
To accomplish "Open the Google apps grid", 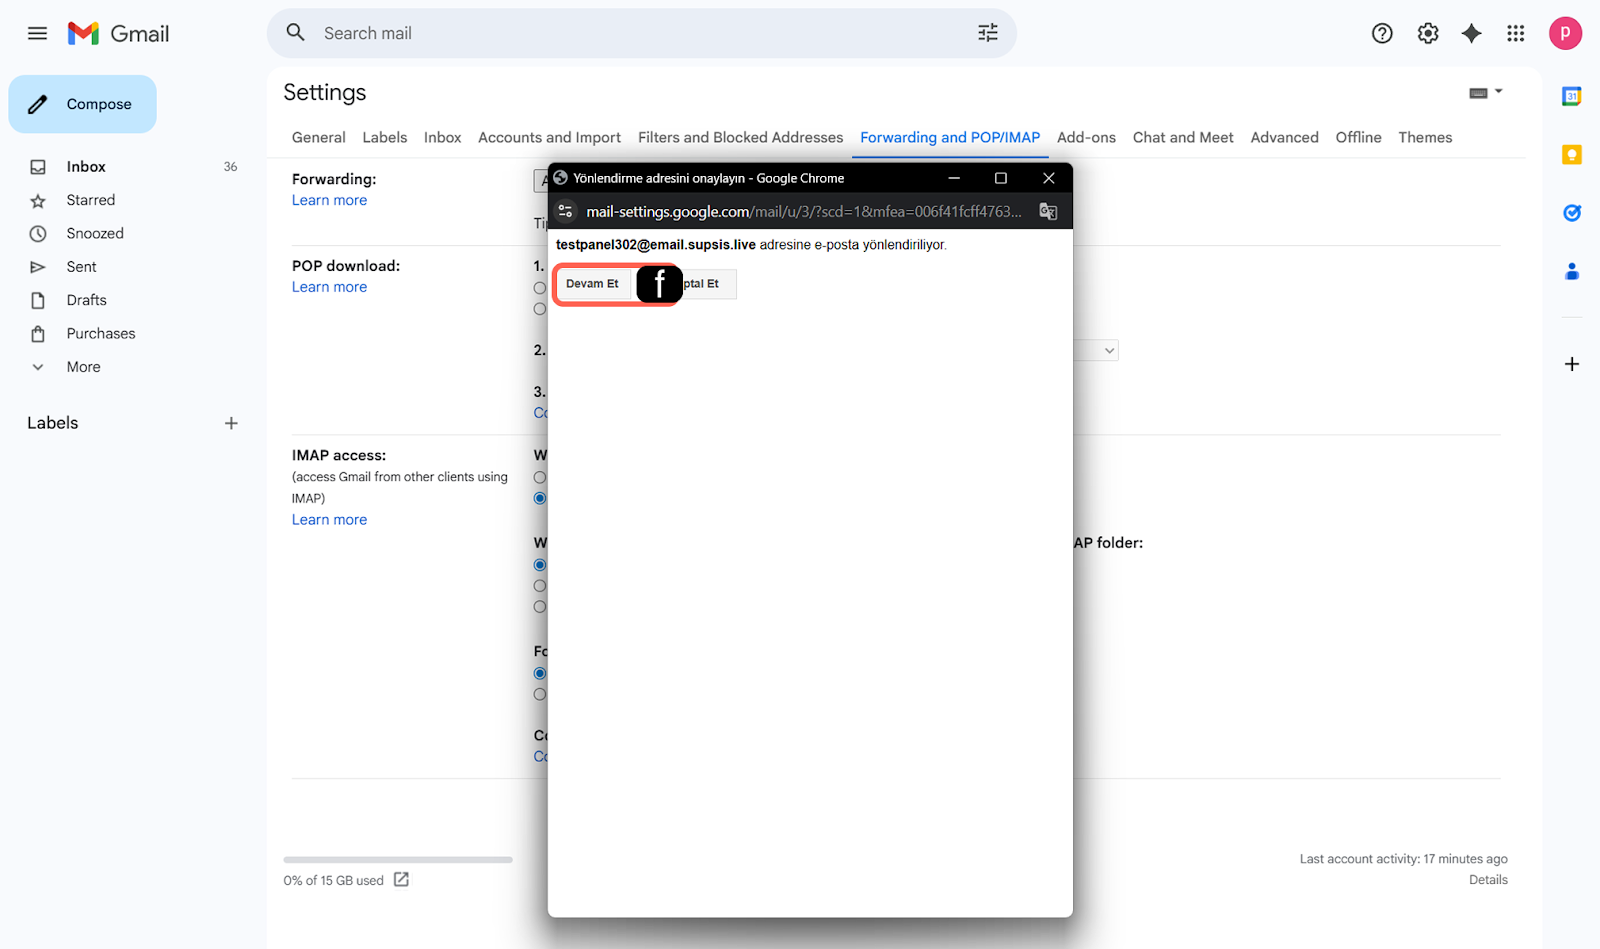I will 1515,33.
